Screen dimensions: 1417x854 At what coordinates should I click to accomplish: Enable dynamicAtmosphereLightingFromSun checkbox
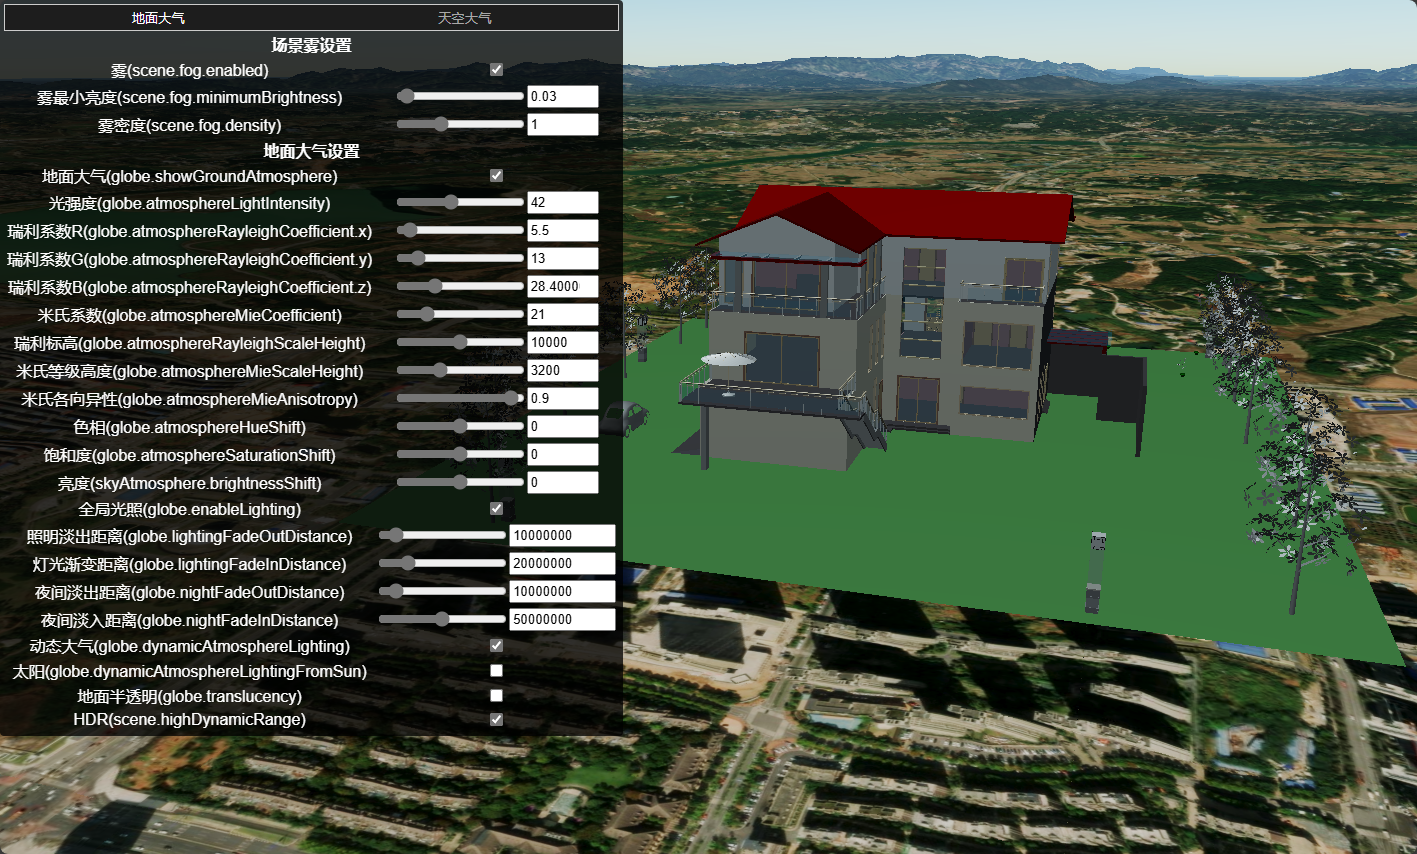[x=496, y=671]
